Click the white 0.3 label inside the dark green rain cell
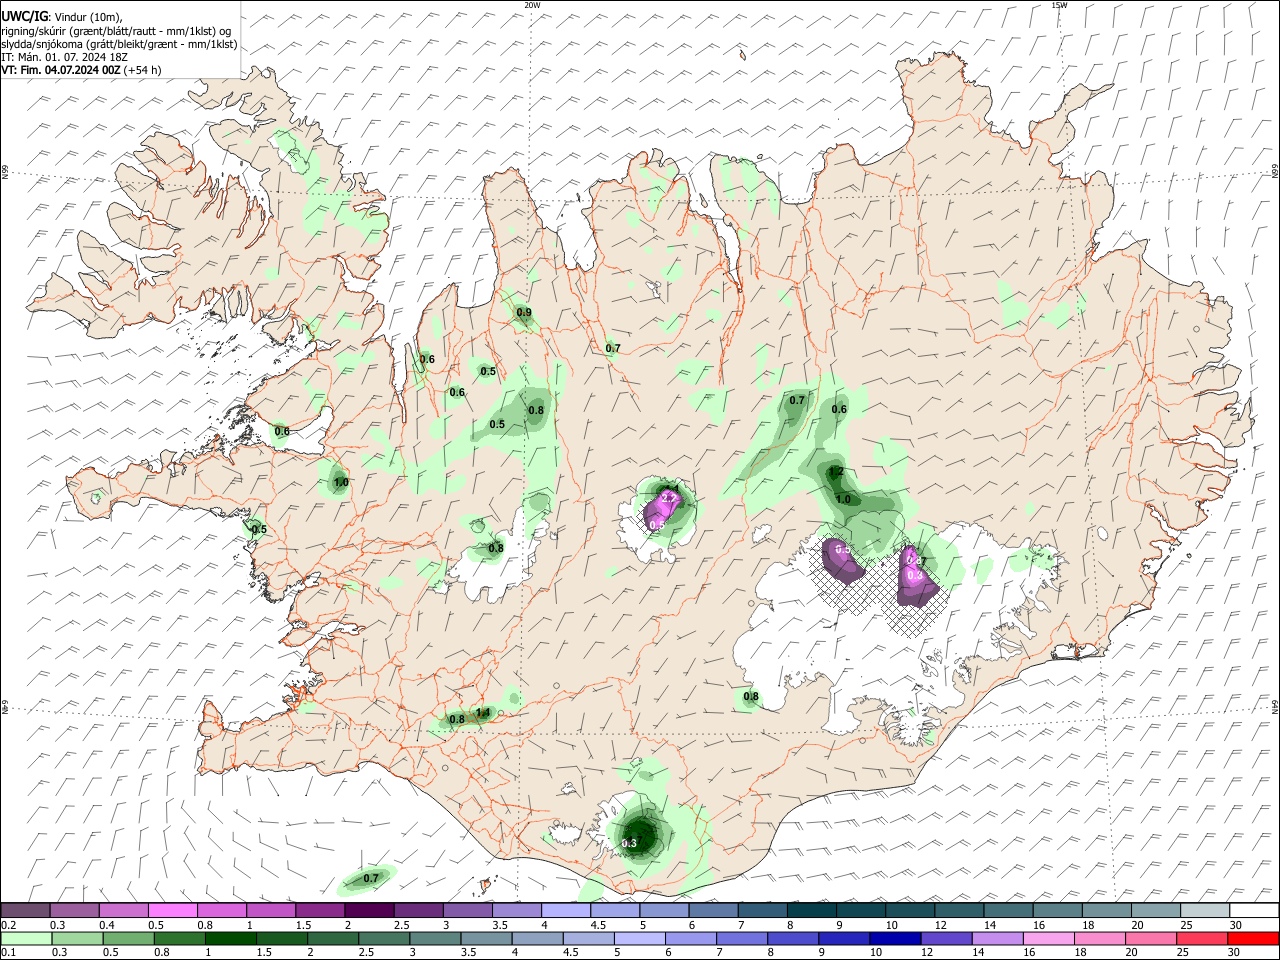 pos(629,843)
